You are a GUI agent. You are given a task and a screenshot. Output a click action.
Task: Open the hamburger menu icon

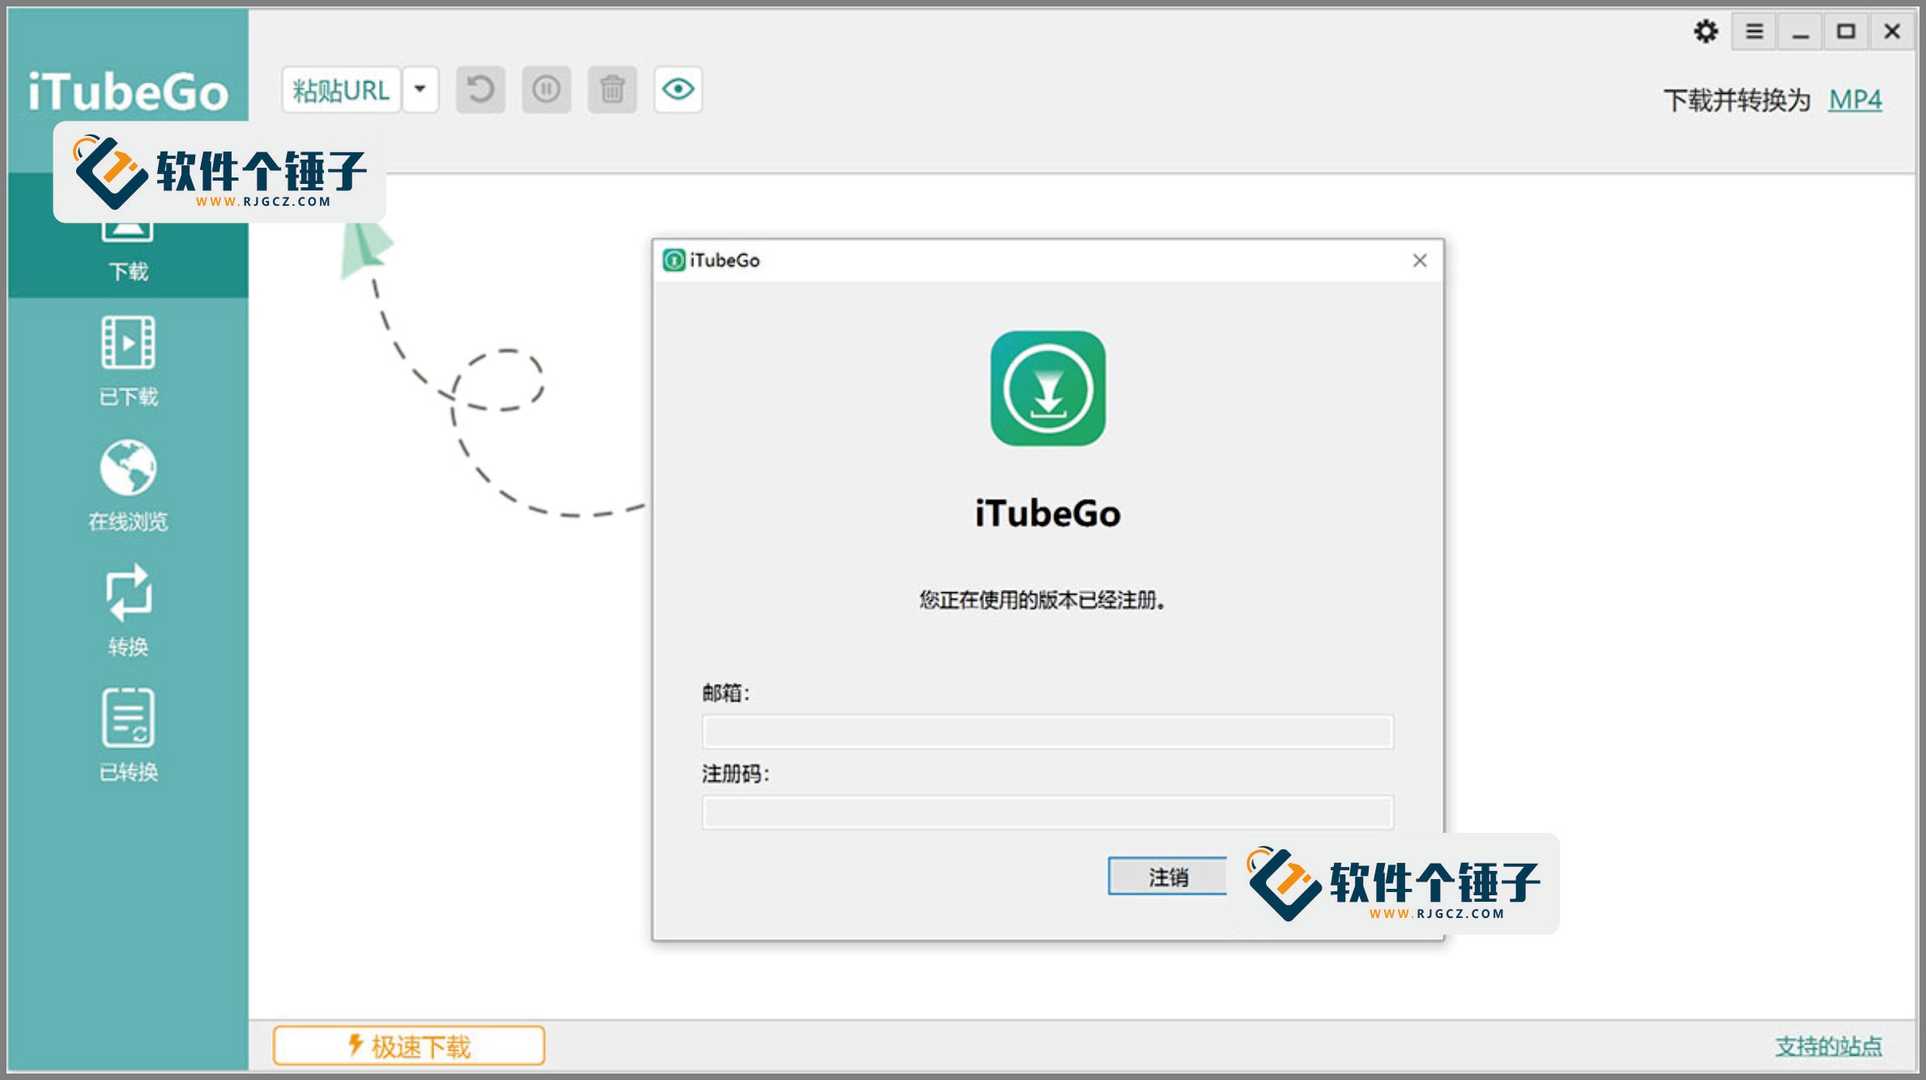point(1754,32)
